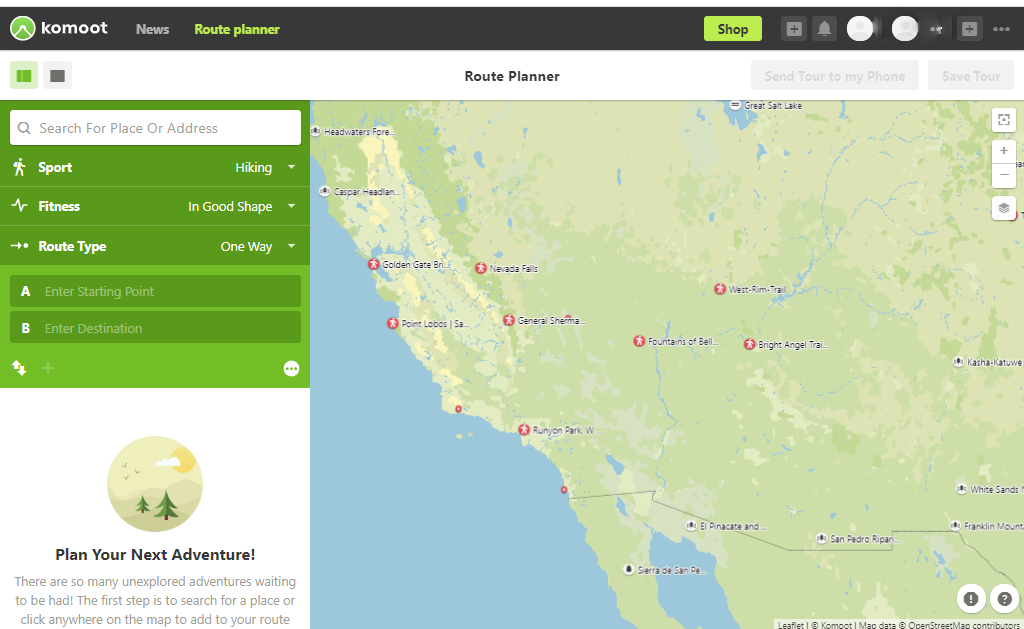Swap start and destination arrows

(x=19, y=368)
